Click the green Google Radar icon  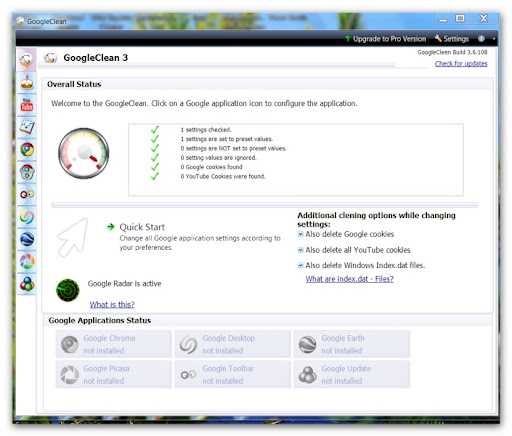[x=68, y=290]
